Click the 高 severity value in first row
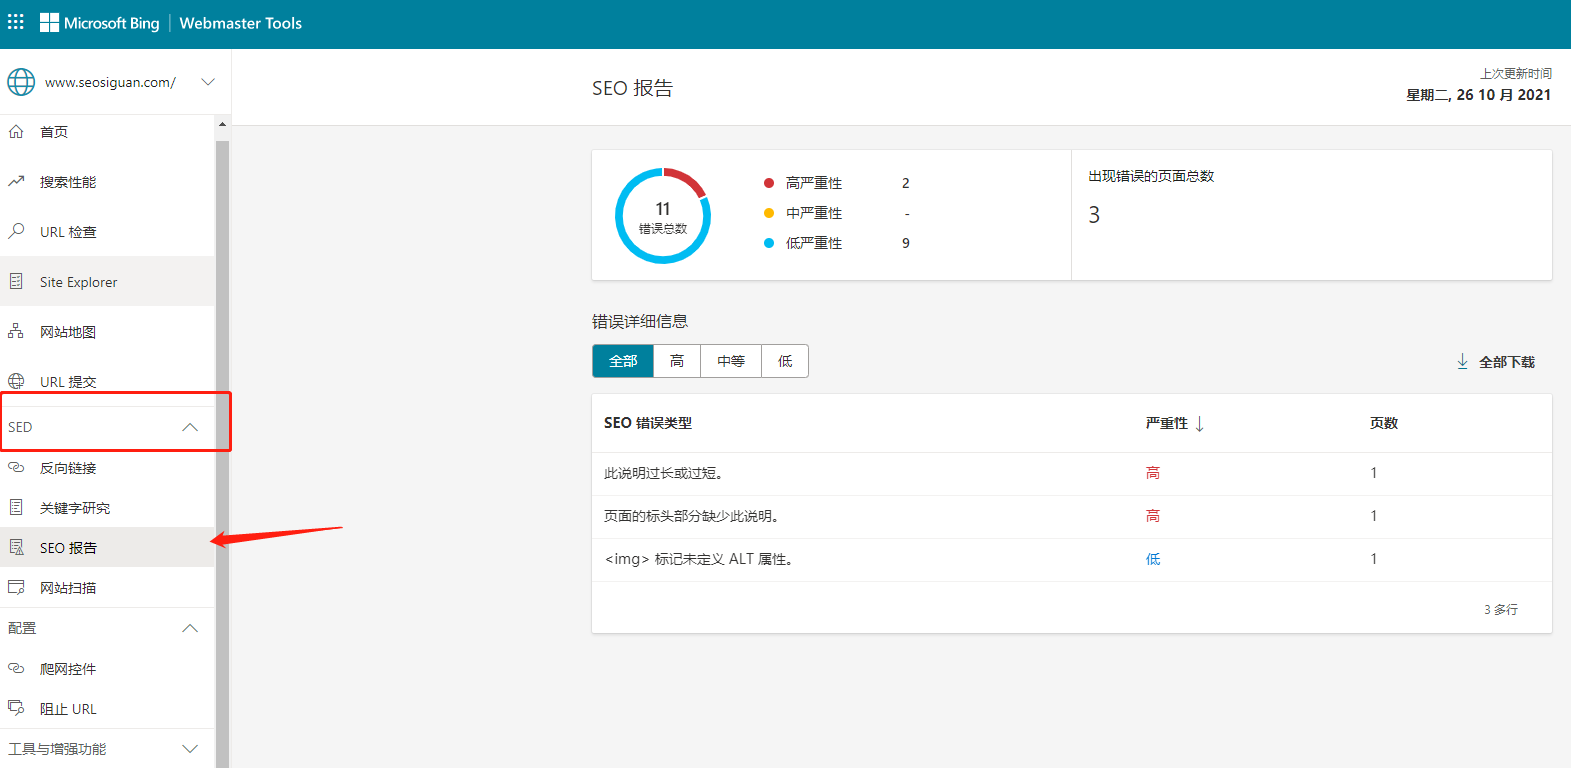Viewport: 1571px width, 768px height. pos(1153,473)
